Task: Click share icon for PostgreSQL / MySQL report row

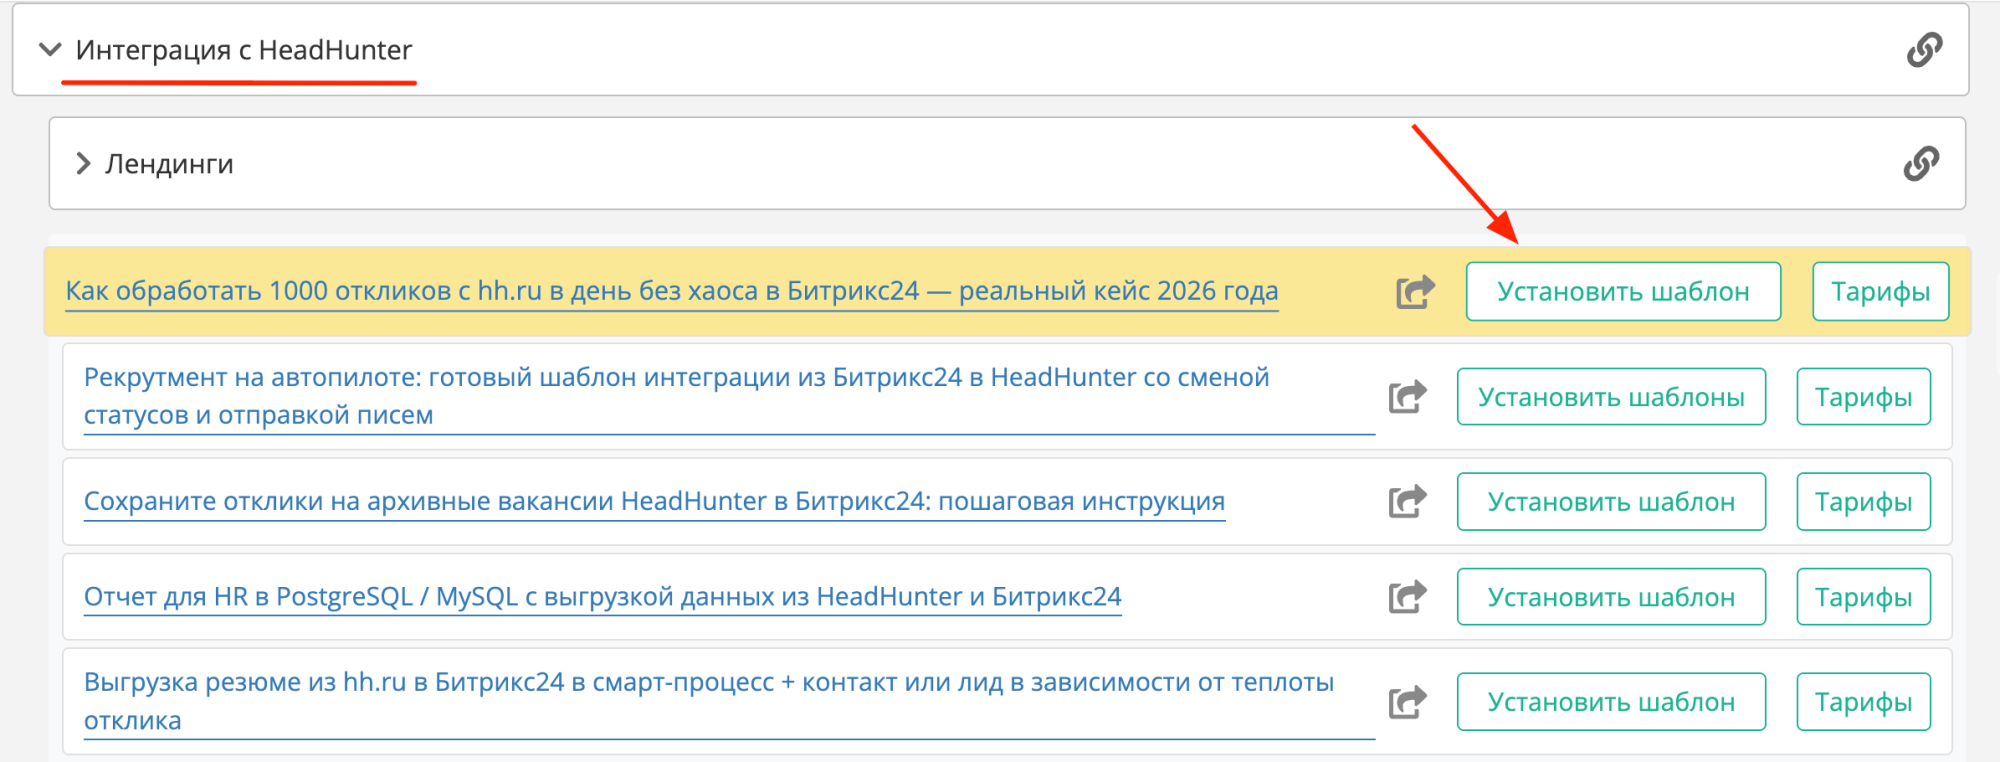Action: [x=1407, y=597]
